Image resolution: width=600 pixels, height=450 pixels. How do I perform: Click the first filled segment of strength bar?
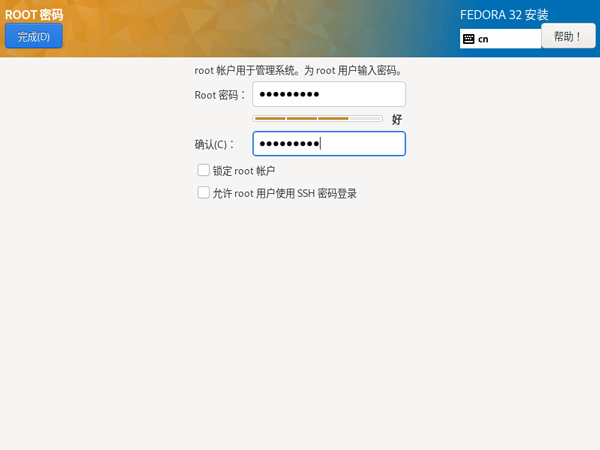[x=270, y=118]
